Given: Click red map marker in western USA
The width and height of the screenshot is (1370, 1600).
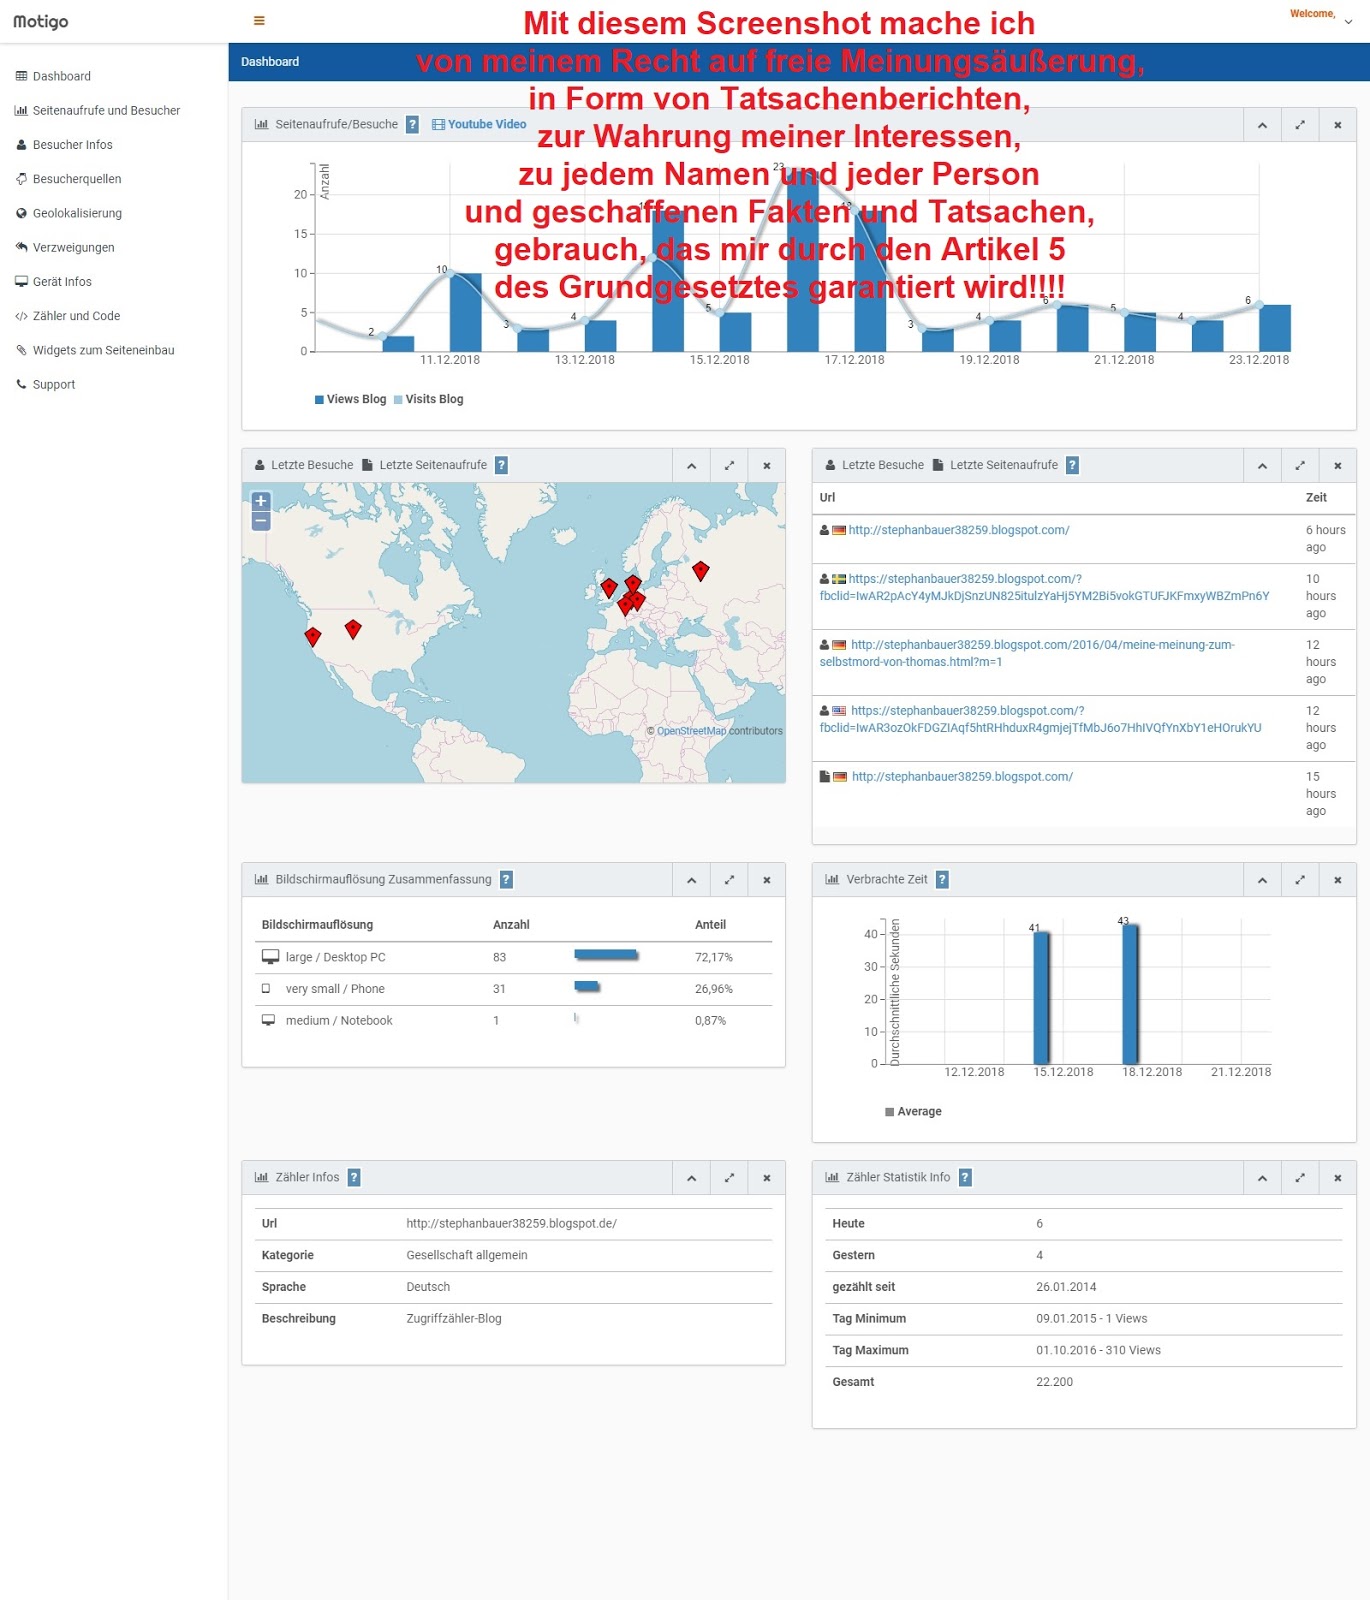Looking at the screenshot, I should point(313,636).
